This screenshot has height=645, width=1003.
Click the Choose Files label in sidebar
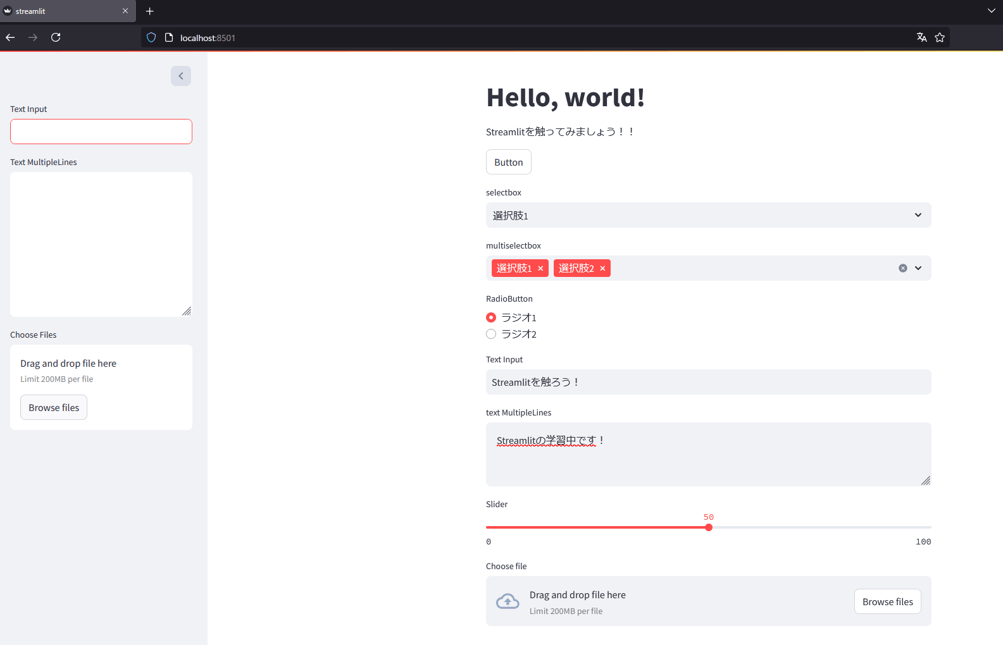[x=33, y=335]
